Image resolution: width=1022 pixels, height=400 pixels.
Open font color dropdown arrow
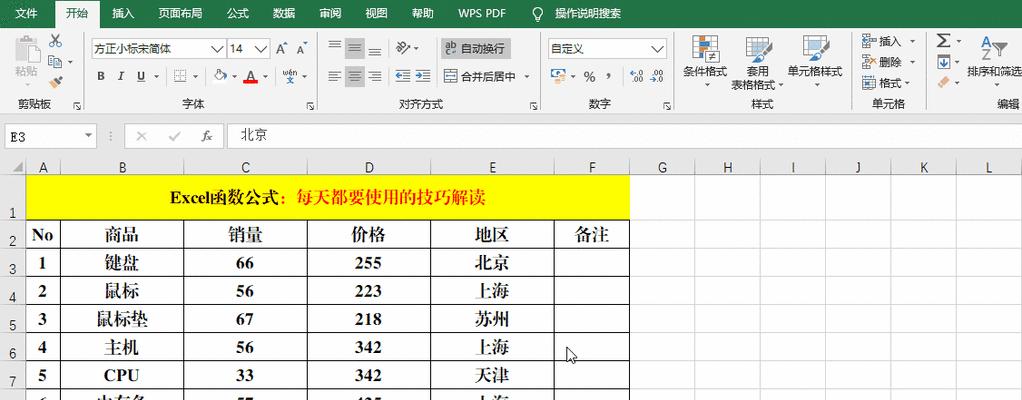[x=265, y=77]
